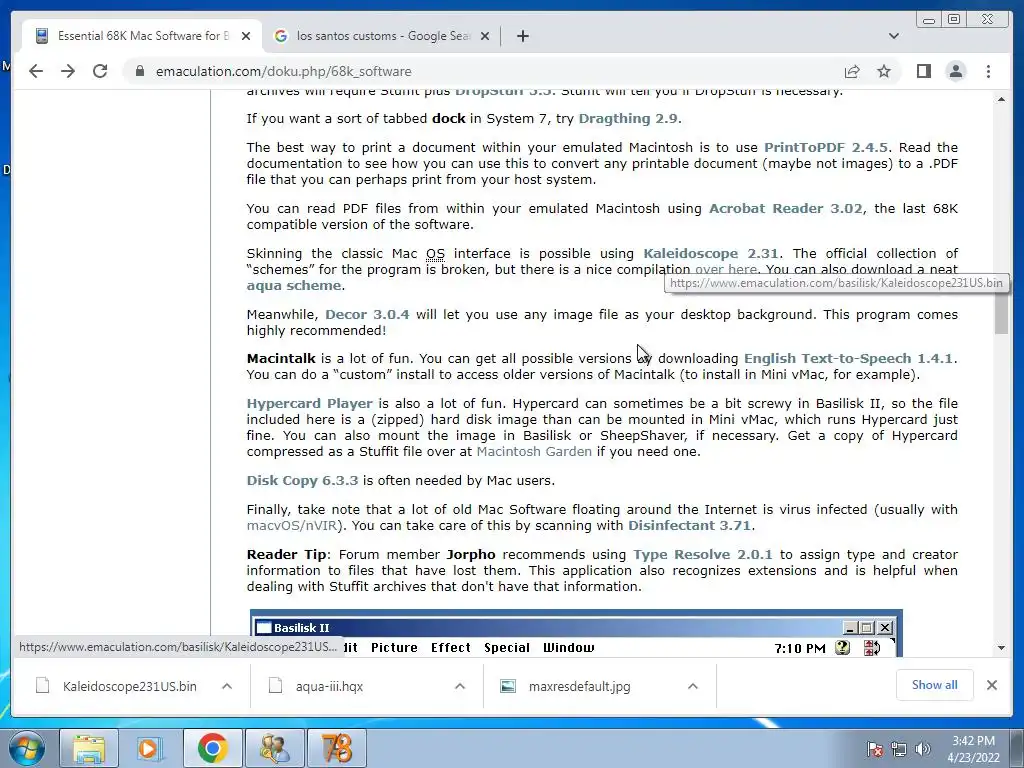Open the side panel icon

tap(923, 71)
